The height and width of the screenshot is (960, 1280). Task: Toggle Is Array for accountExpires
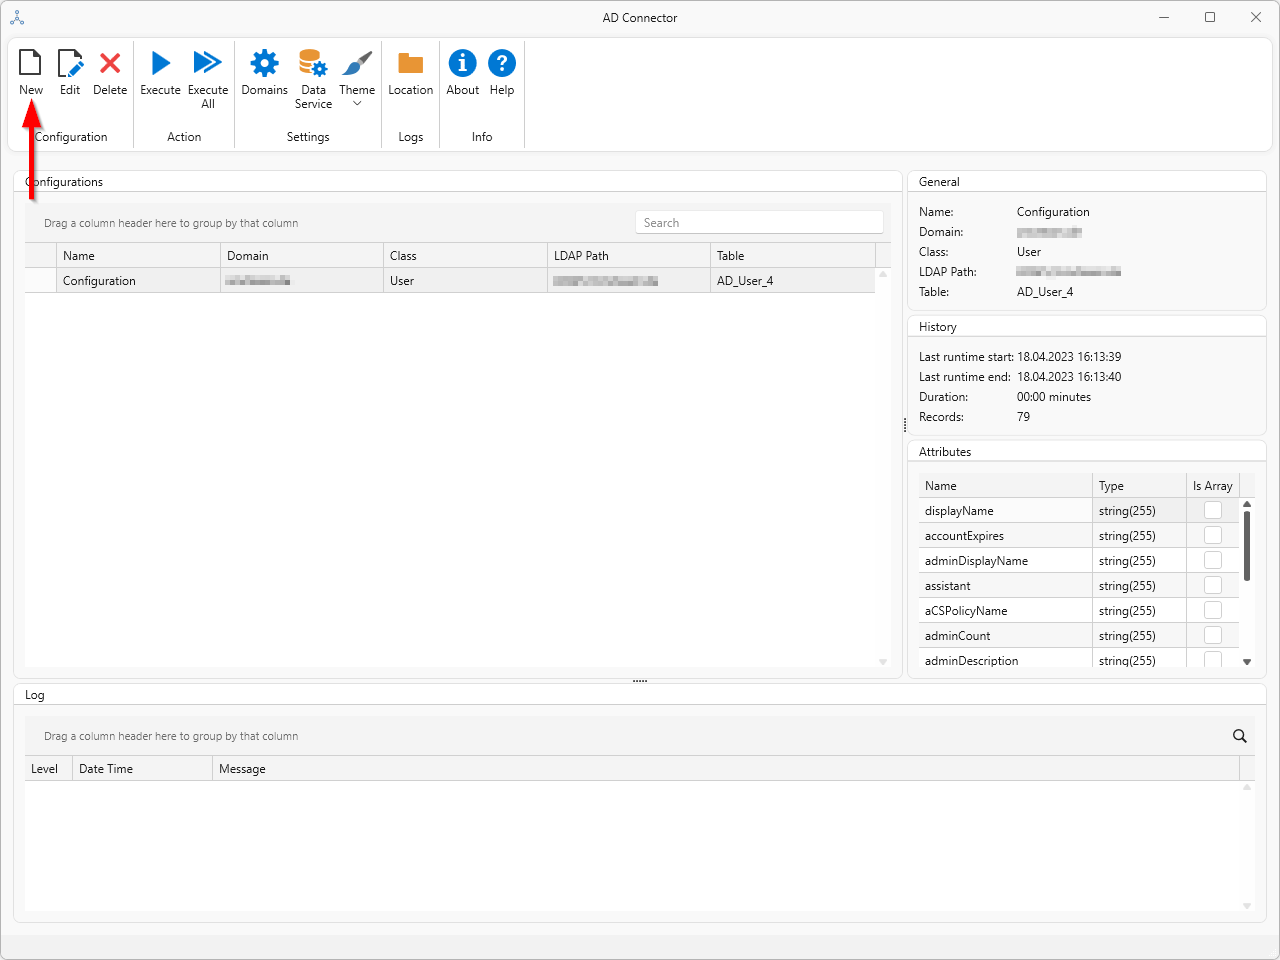coord(1213,535)
